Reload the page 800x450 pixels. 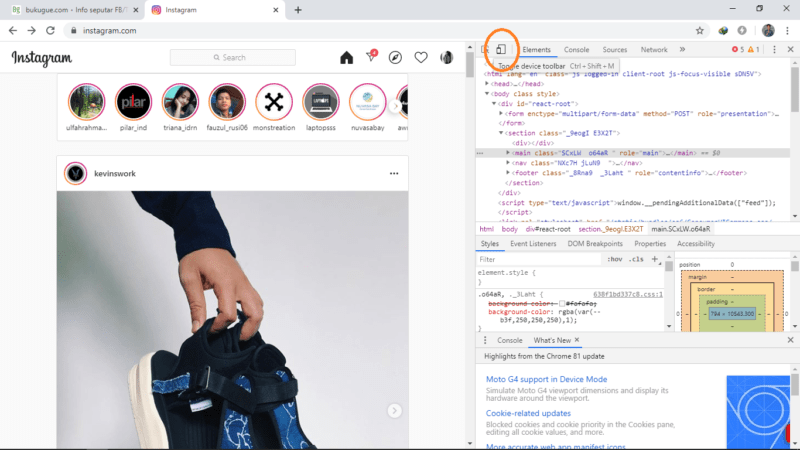[50, 31]
